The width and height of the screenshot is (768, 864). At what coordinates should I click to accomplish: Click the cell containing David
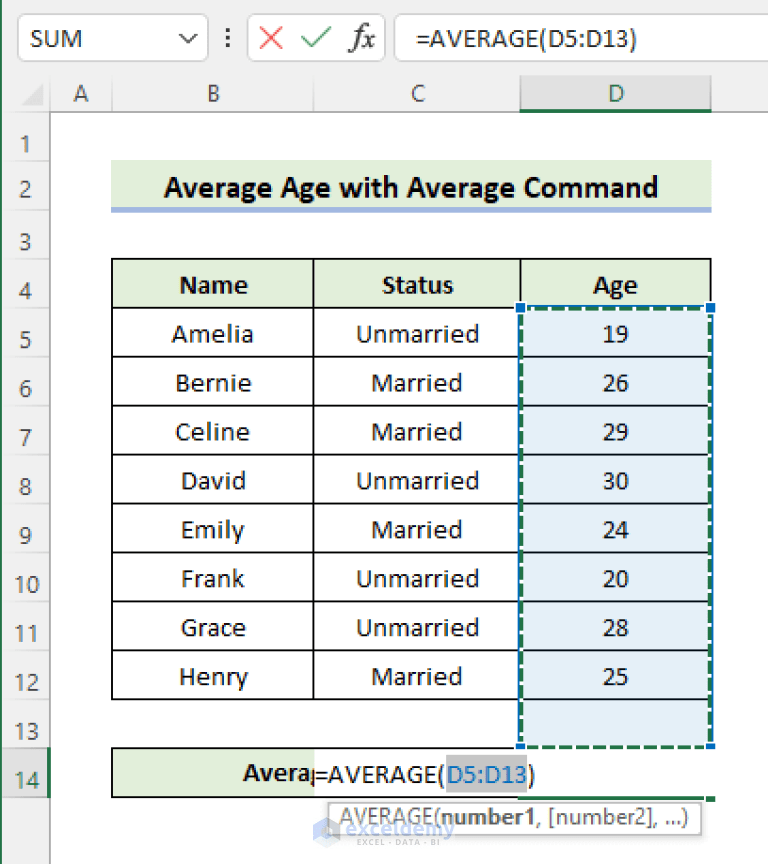click(x=213, y=480)
